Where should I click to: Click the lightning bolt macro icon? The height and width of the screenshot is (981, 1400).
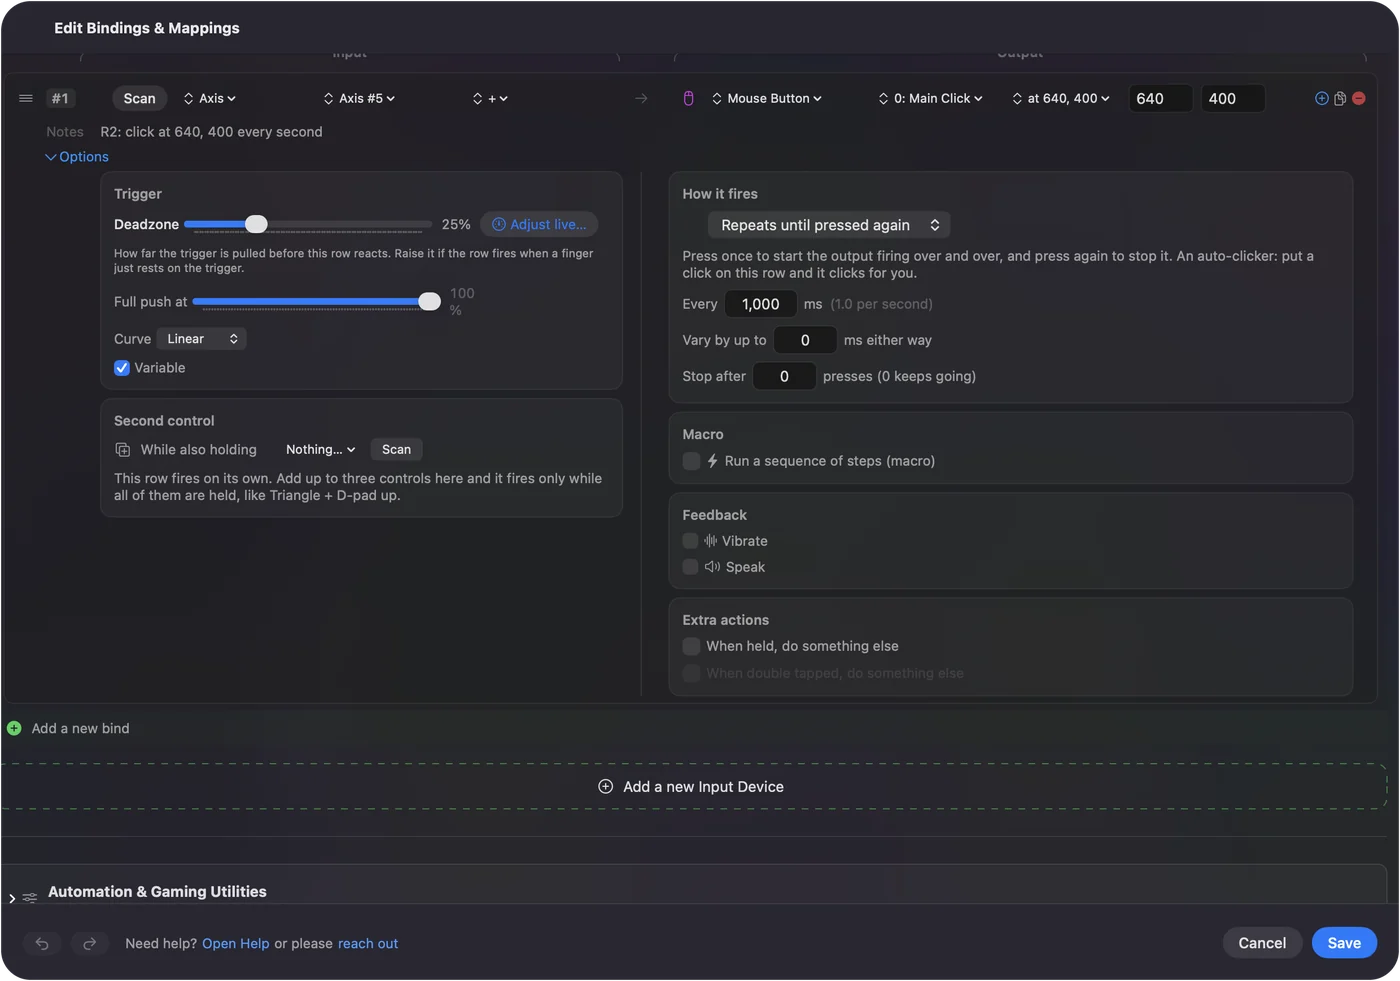tap(712, 461)
